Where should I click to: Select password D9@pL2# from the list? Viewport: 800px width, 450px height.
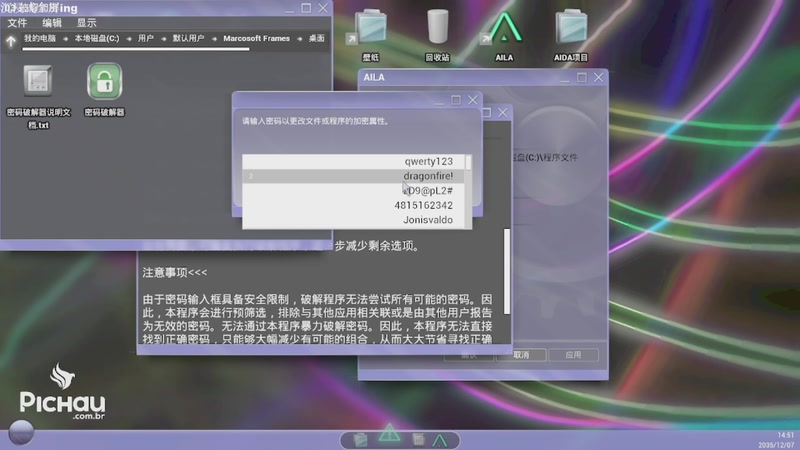[353, 191]
